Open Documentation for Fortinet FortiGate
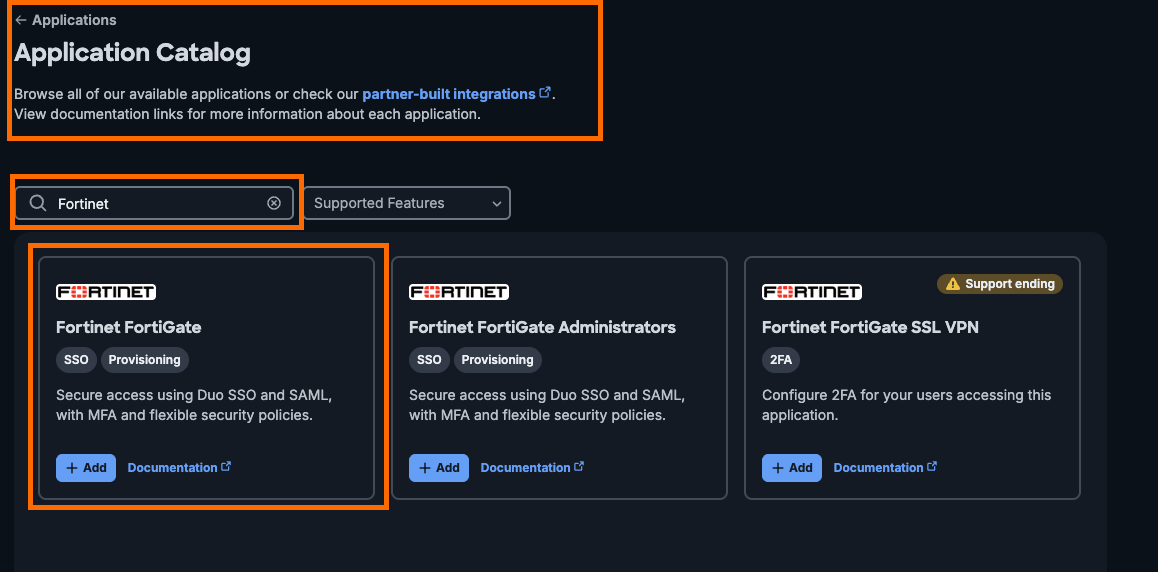The width and height of the screenshot is (1158, 572). (x=179, y=468)
